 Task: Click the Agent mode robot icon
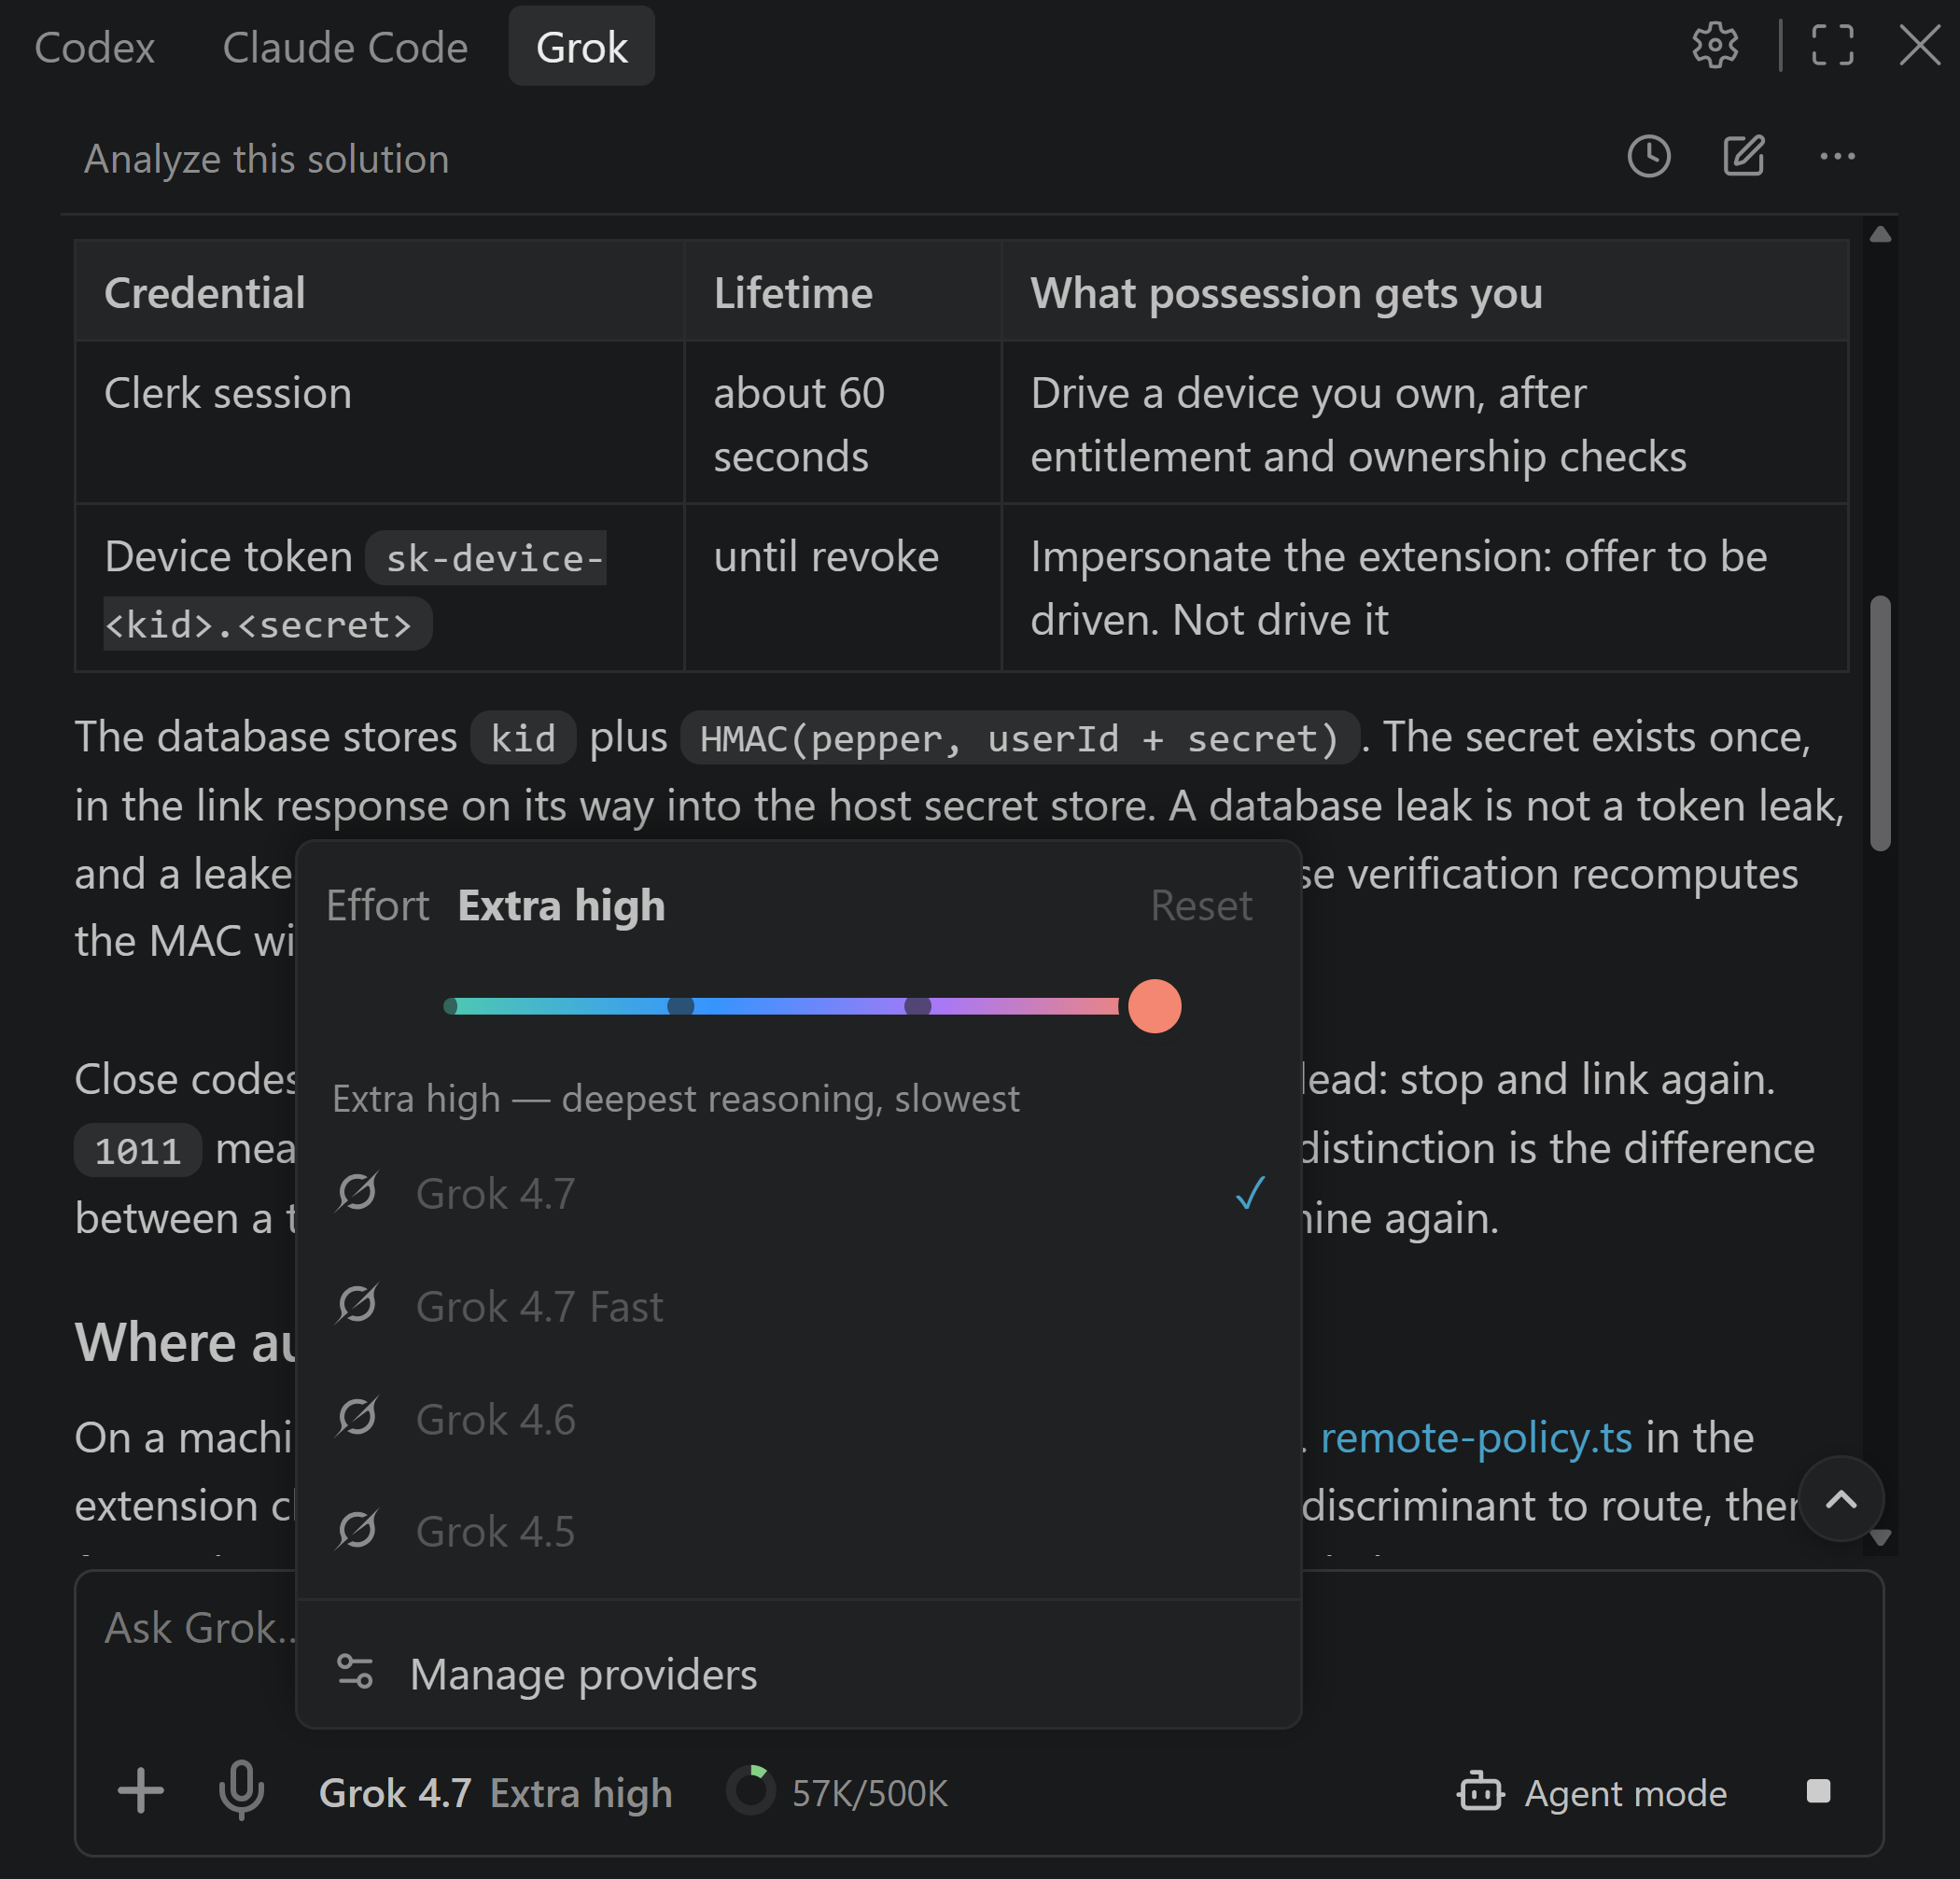coord(1480,1791)
